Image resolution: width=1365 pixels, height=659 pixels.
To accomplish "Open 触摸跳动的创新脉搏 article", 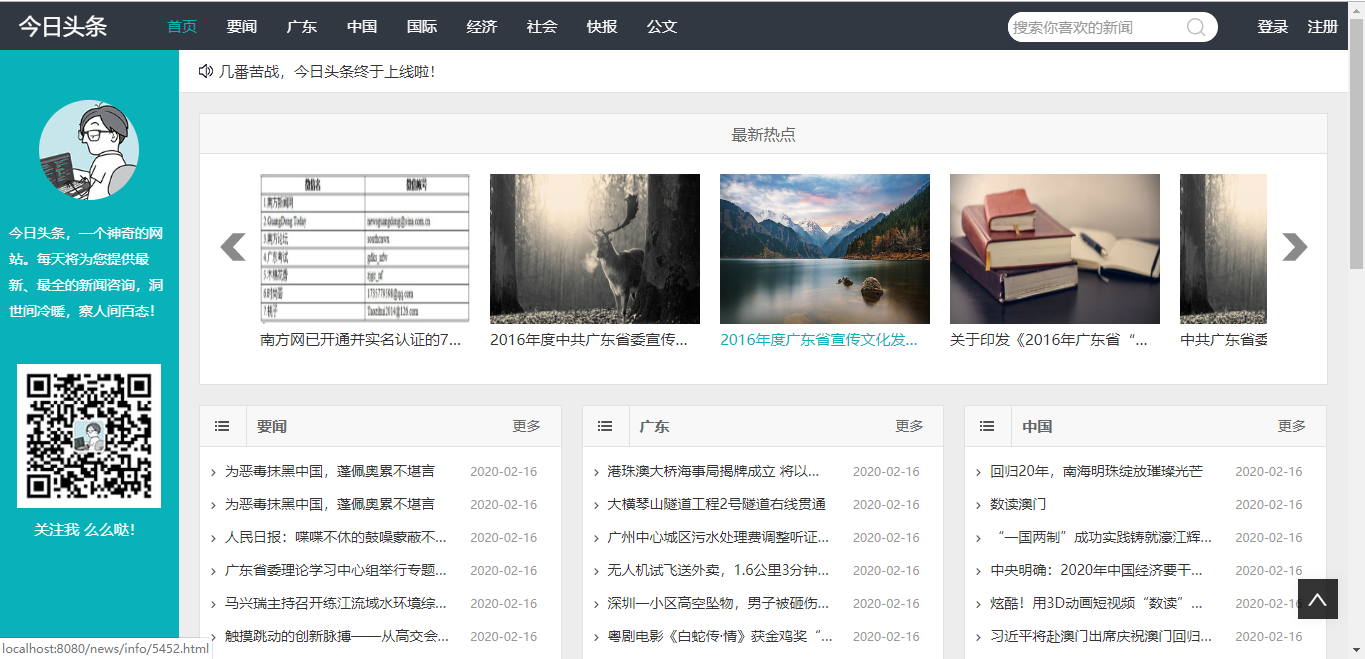I will [336, 637].
